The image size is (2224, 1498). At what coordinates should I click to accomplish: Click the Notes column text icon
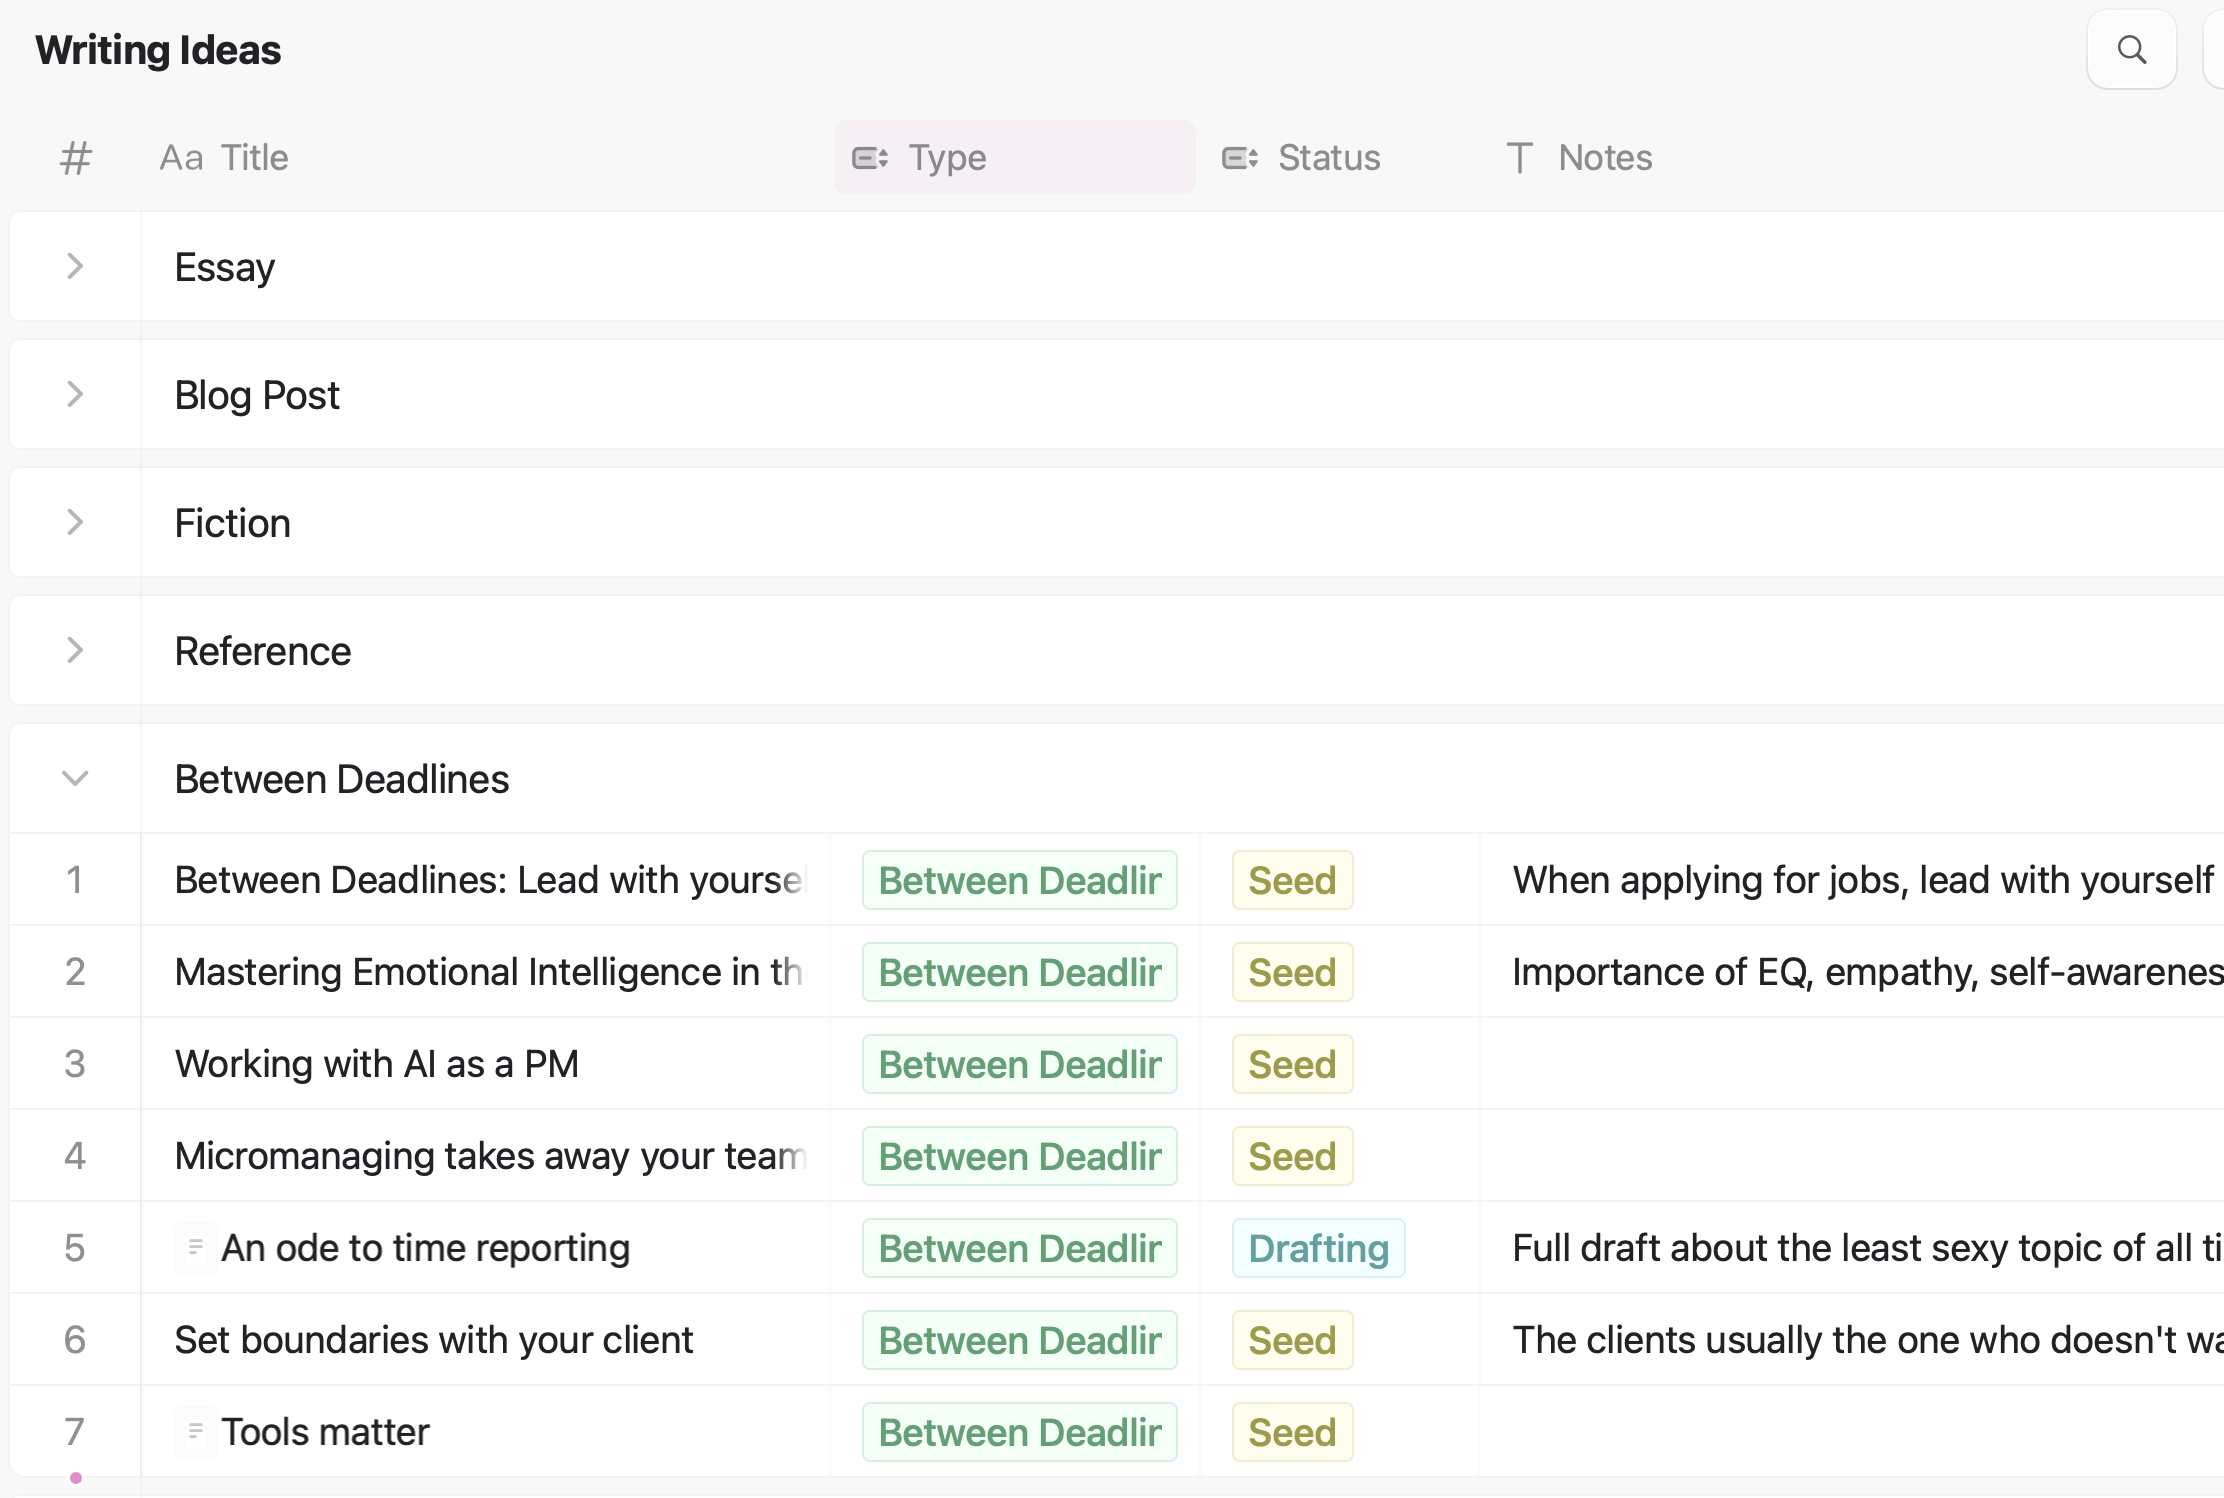(1519, 158)
